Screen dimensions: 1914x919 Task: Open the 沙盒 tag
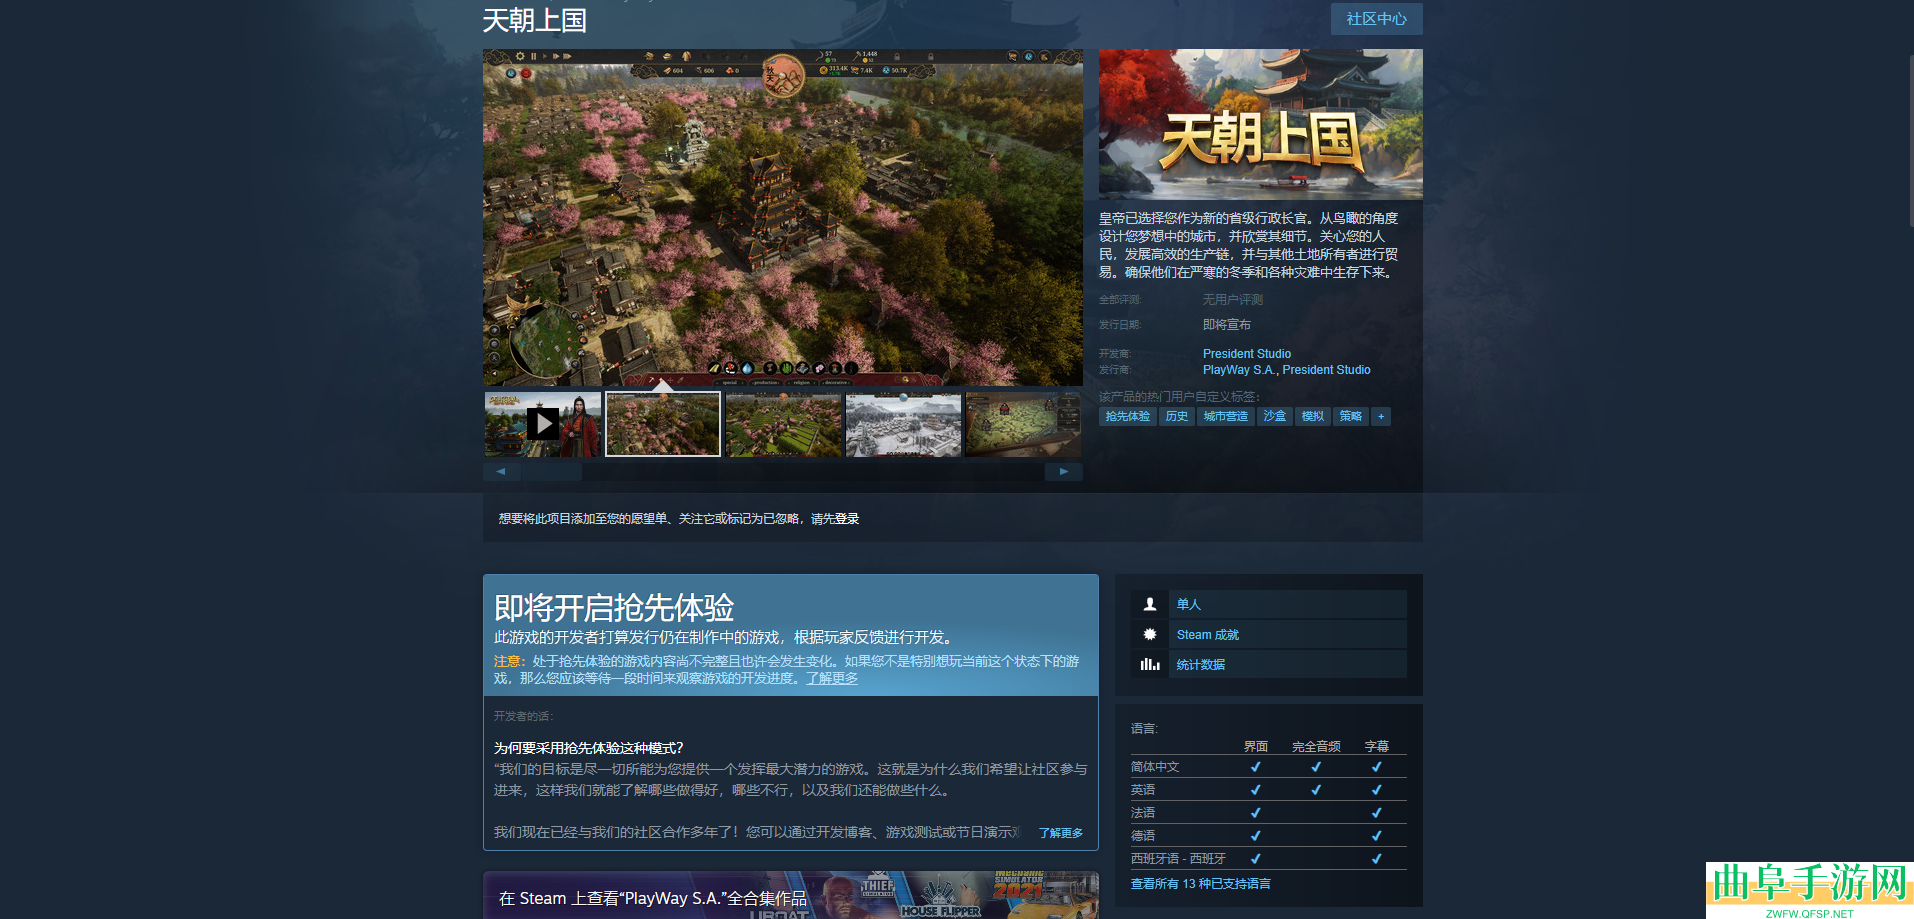pos(1274,416)
